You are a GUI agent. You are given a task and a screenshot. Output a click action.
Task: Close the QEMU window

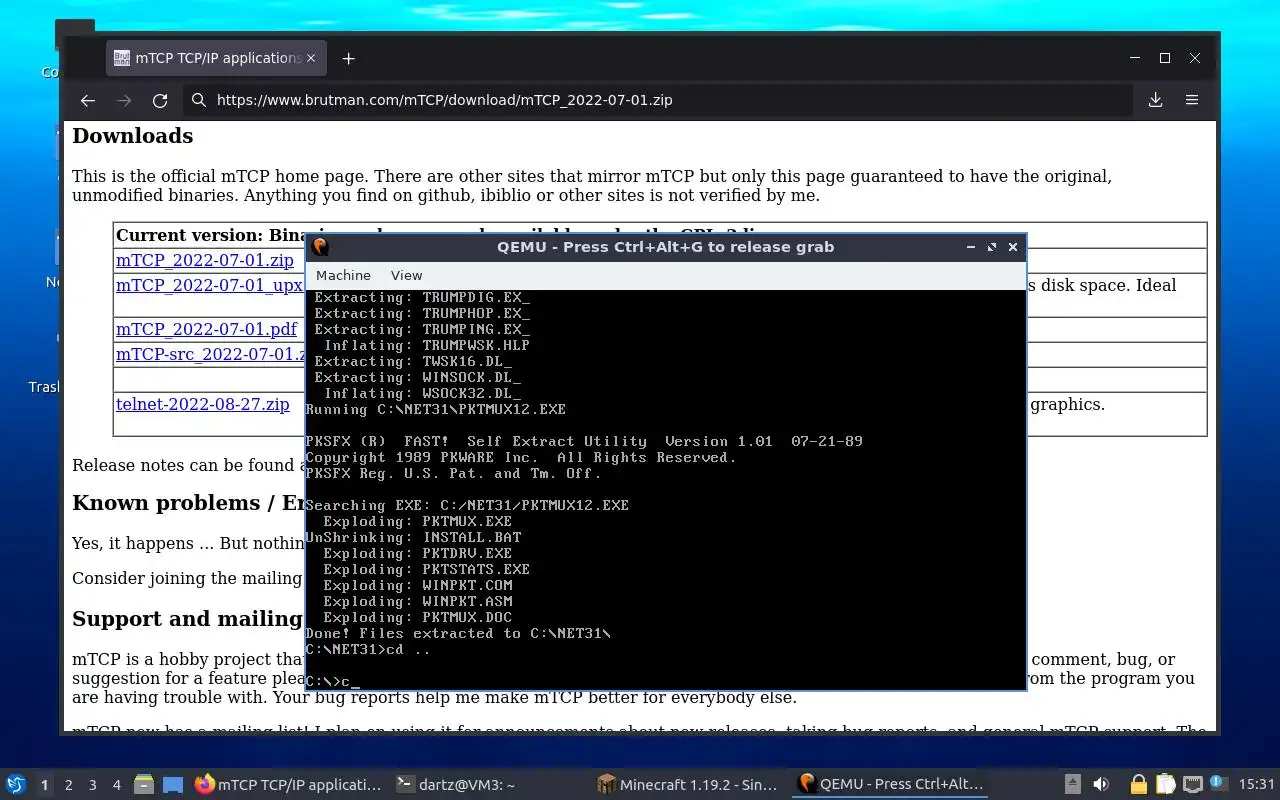point(1013,247)
